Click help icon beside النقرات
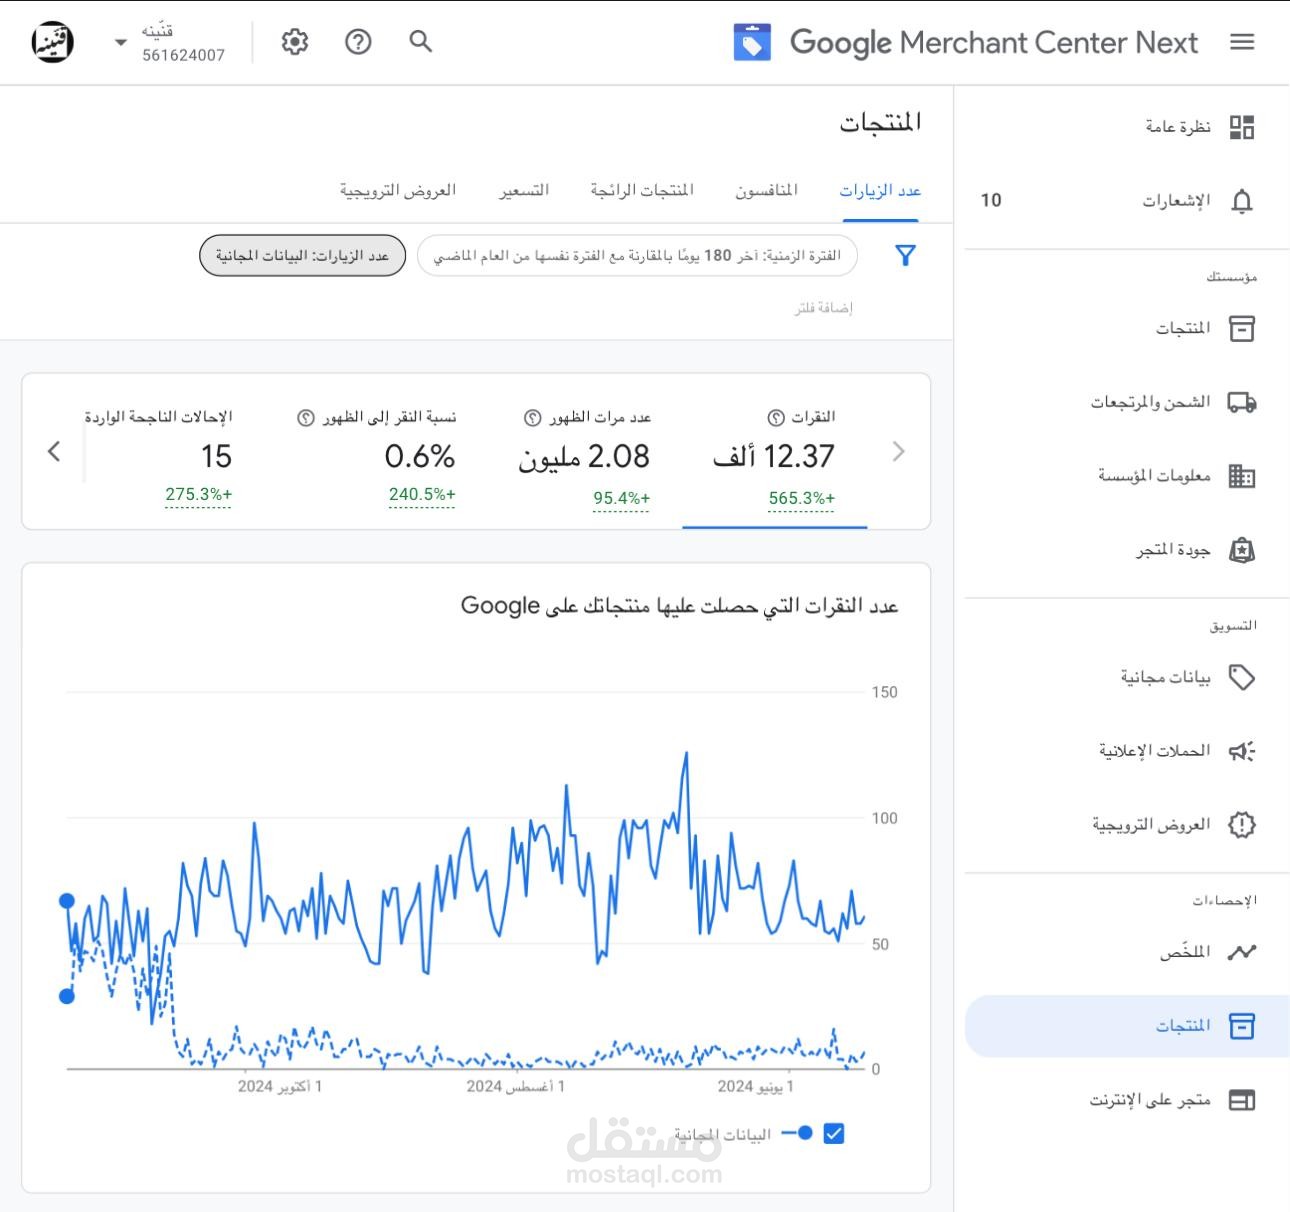 (x=775, y=417)
